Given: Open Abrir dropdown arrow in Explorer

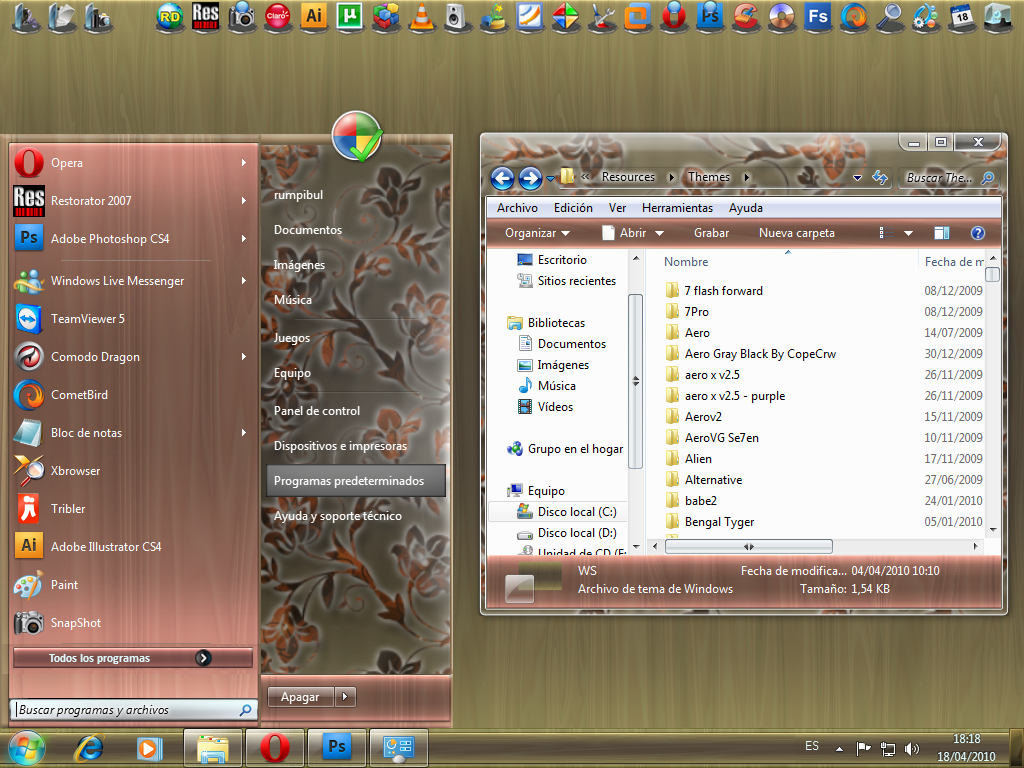Looking at the screenshot, I should pos(660,233).
